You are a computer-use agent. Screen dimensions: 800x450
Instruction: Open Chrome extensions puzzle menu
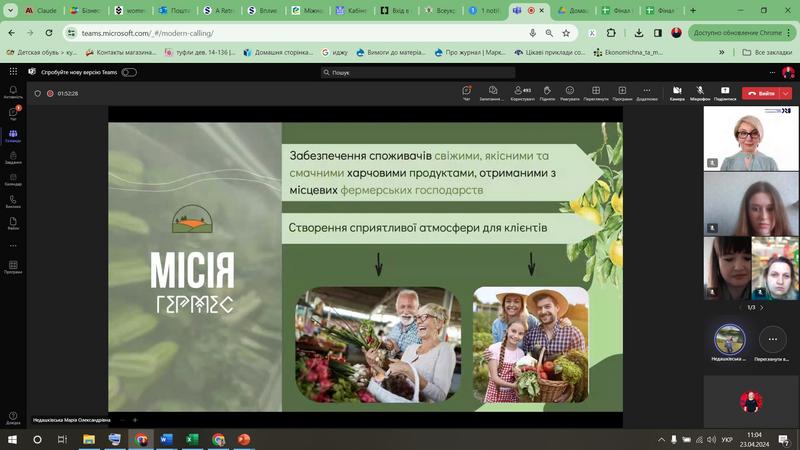point(611,33)
